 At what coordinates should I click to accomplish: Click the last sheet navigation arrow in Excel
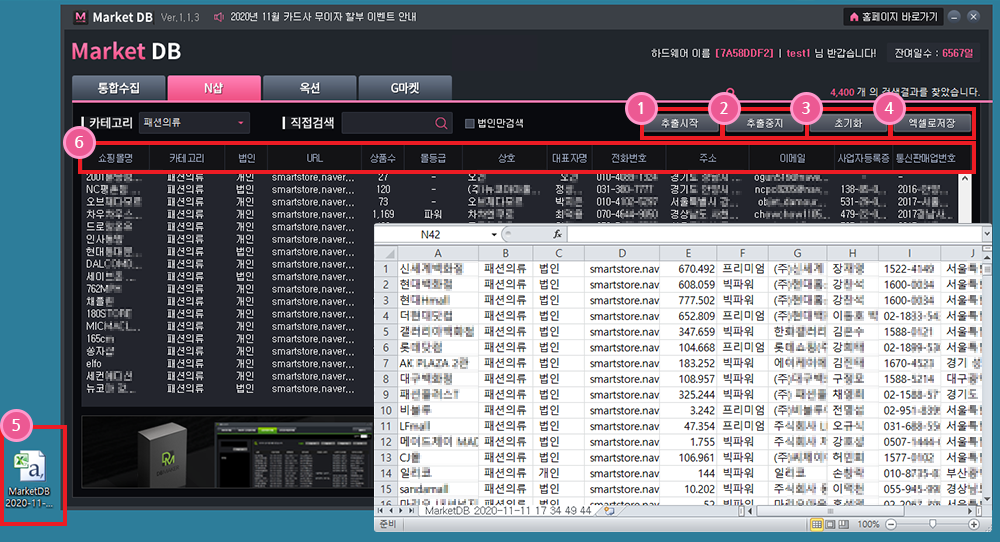point(411,511)
